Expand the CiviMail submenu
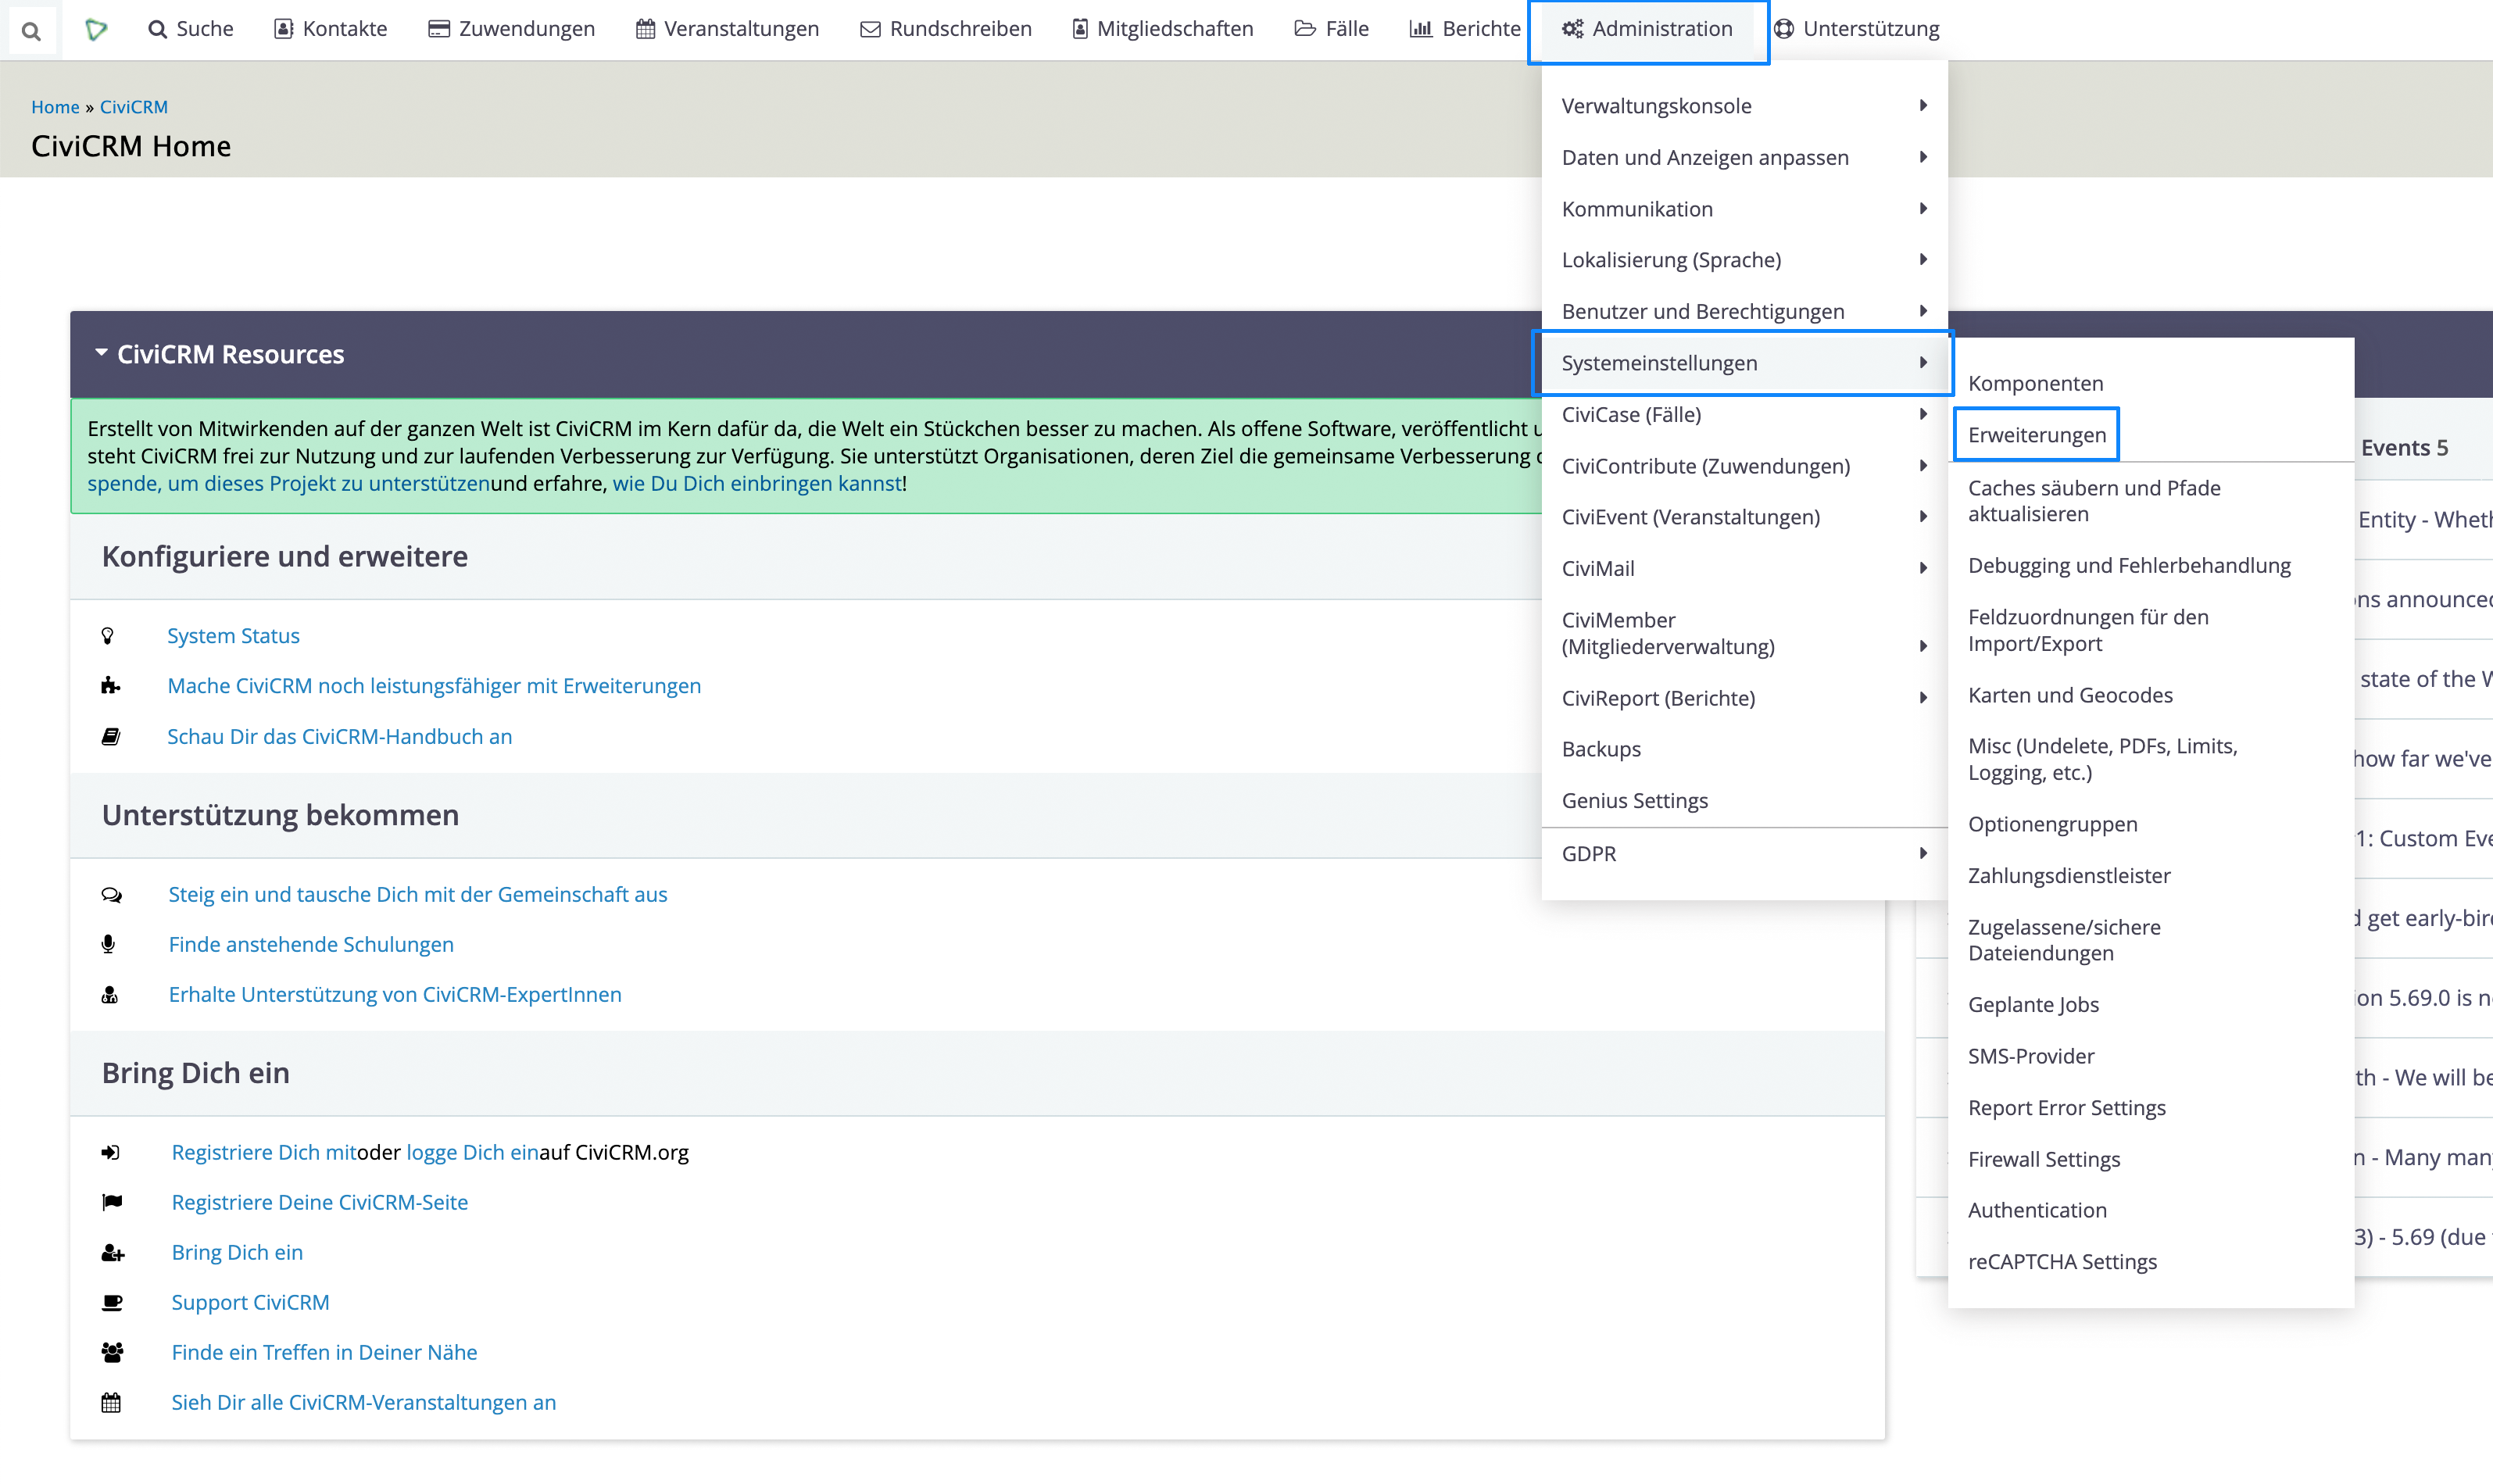2493x1484 pixels. coord(1744,568)
